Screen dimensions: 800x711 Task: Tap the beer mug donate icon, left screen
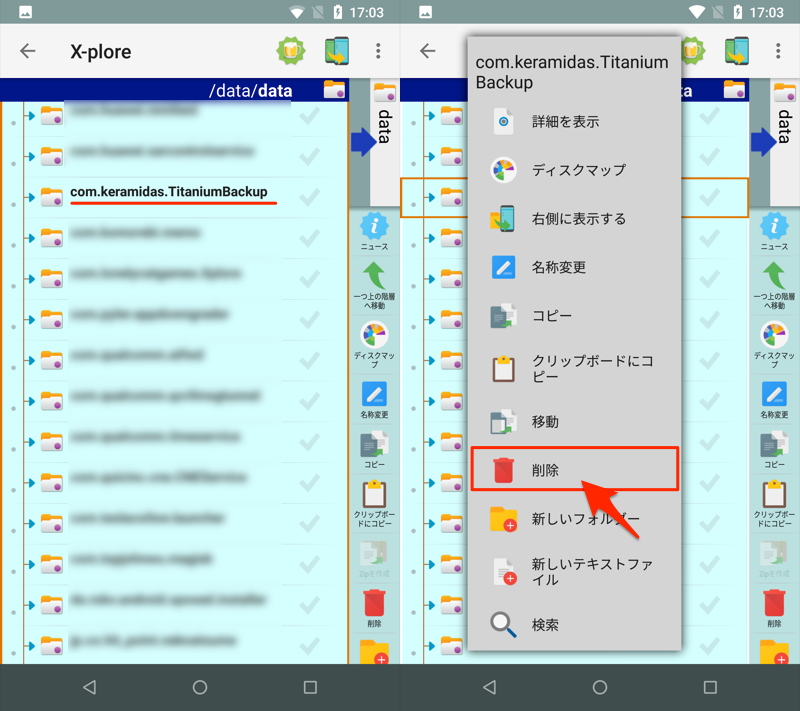tap(291, 51)
